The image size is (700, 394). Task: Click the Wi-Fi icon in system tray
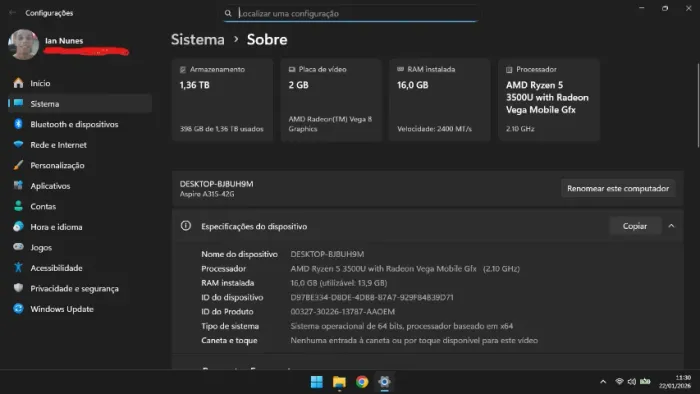[x=619, y=382]
